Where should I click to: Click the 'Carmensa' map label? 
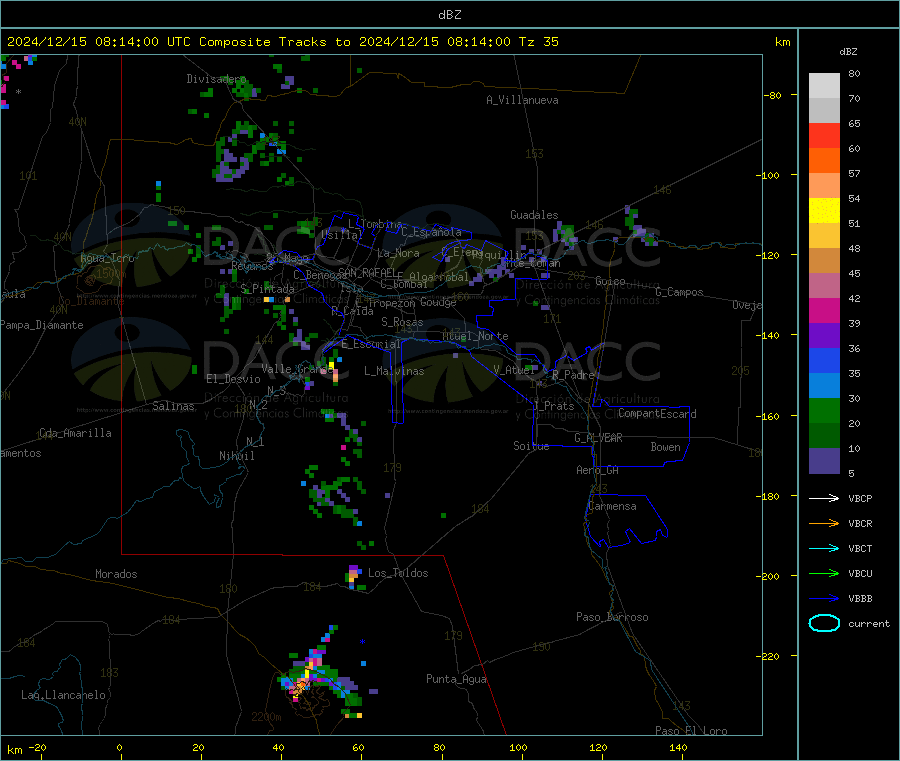[x=612, y=506]
